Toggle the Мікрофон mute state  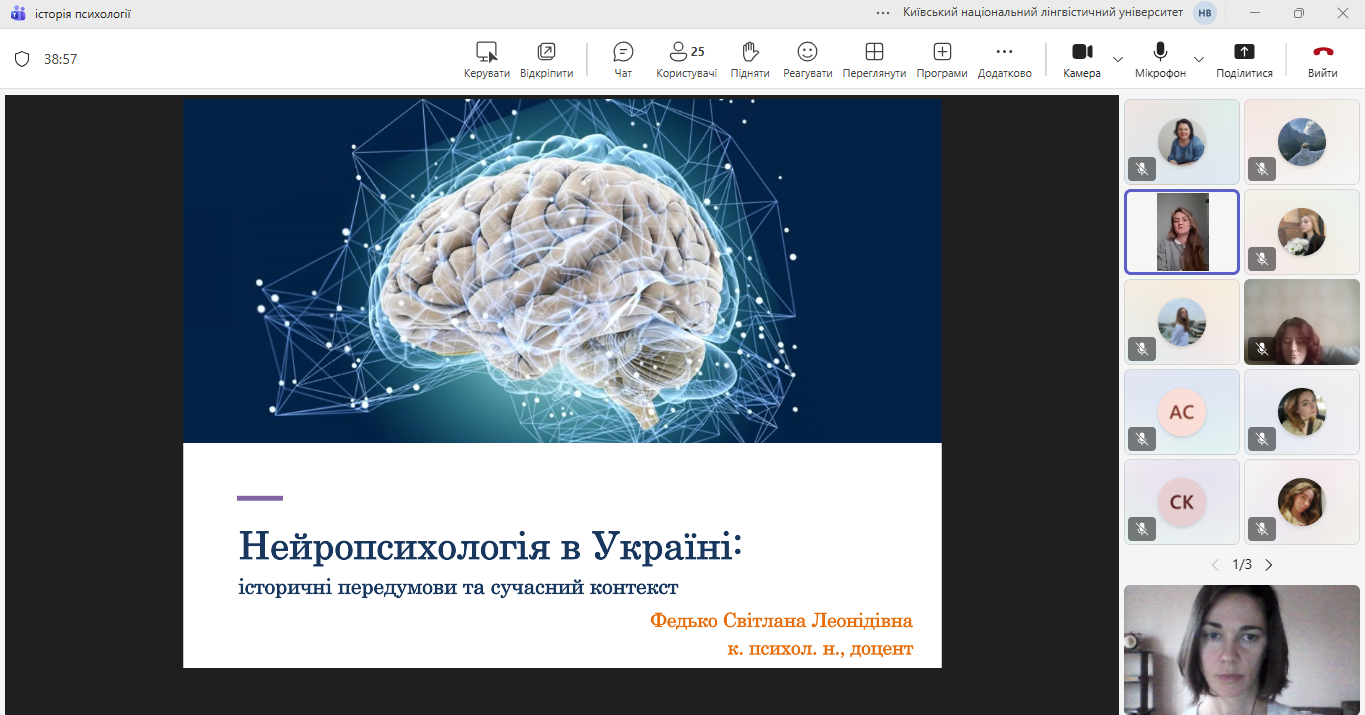(x=1160, y=59)
